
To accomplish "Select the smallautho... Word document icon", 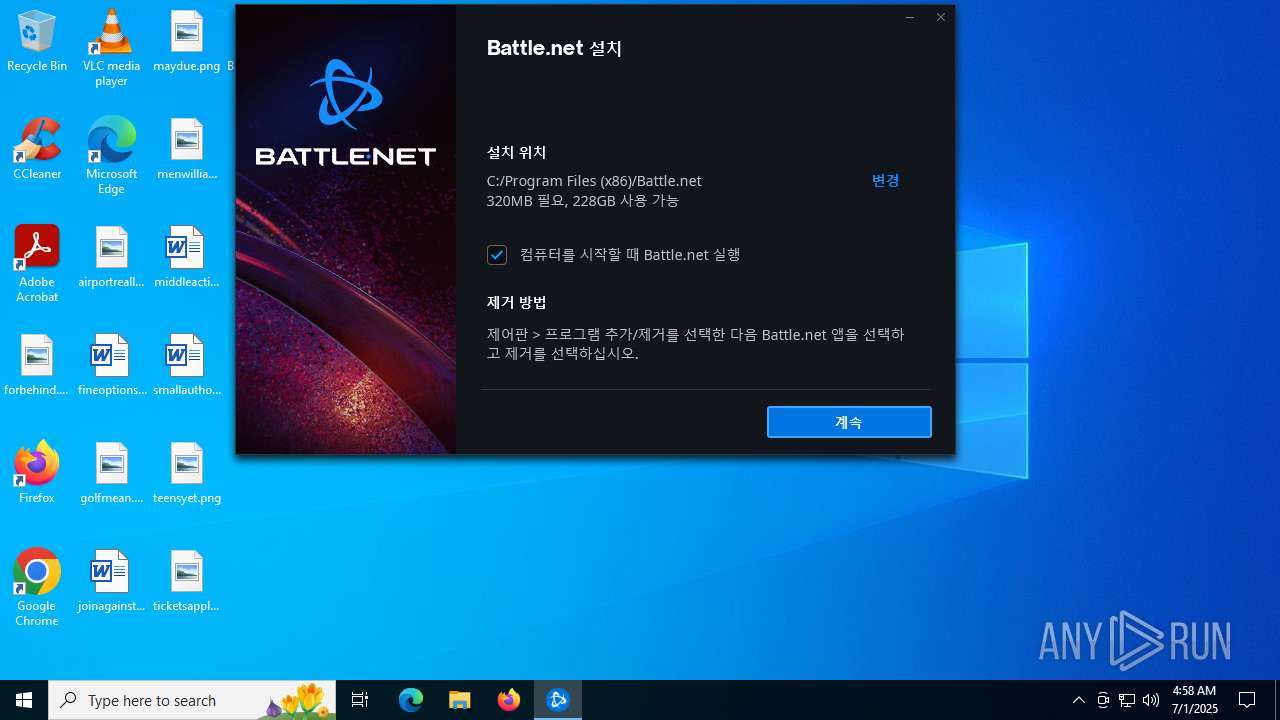I will pyautogui.click(x=187, y=366).
